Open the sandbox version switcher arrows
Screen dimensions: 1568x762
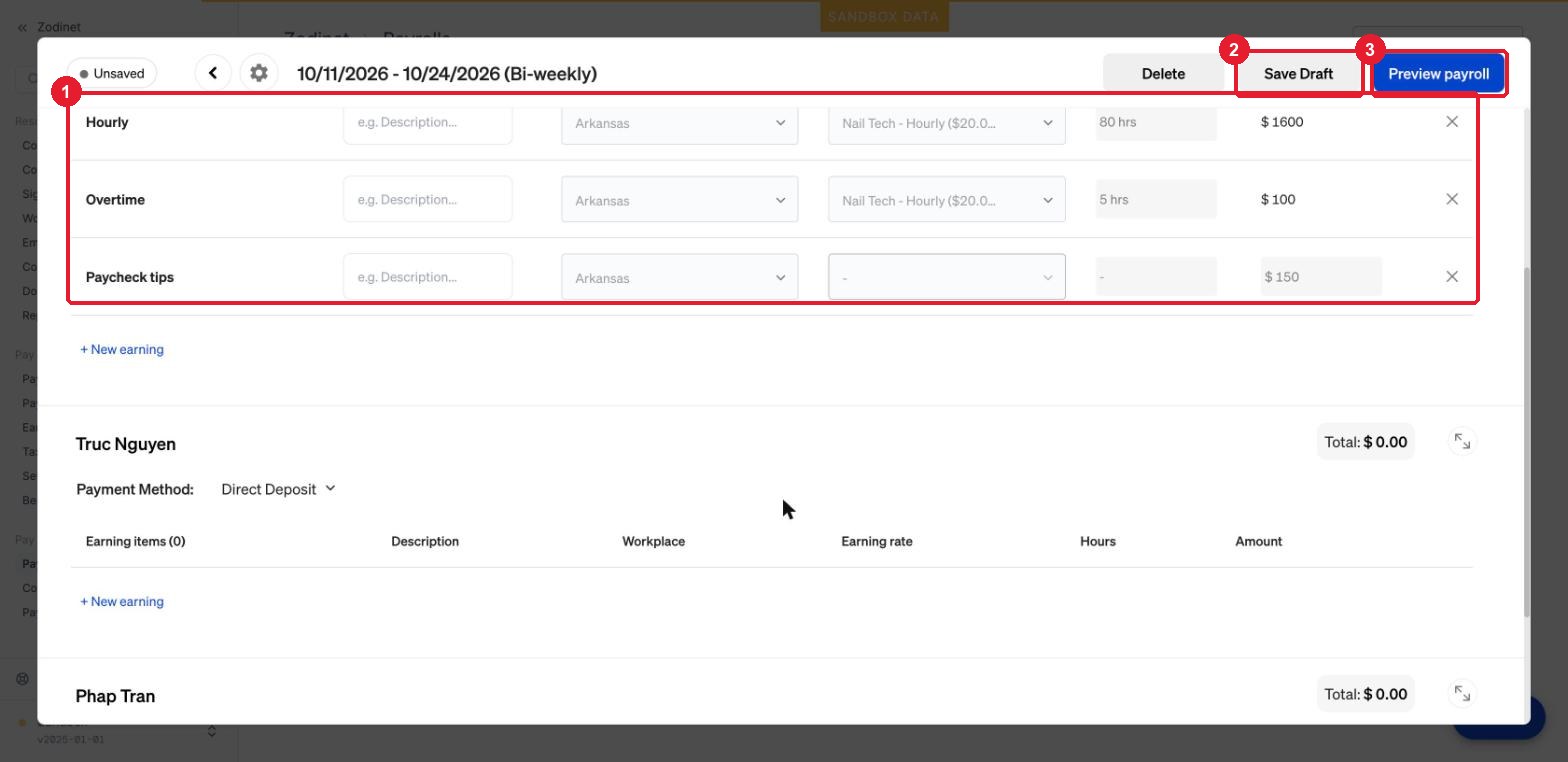click(x=212, y=731)
